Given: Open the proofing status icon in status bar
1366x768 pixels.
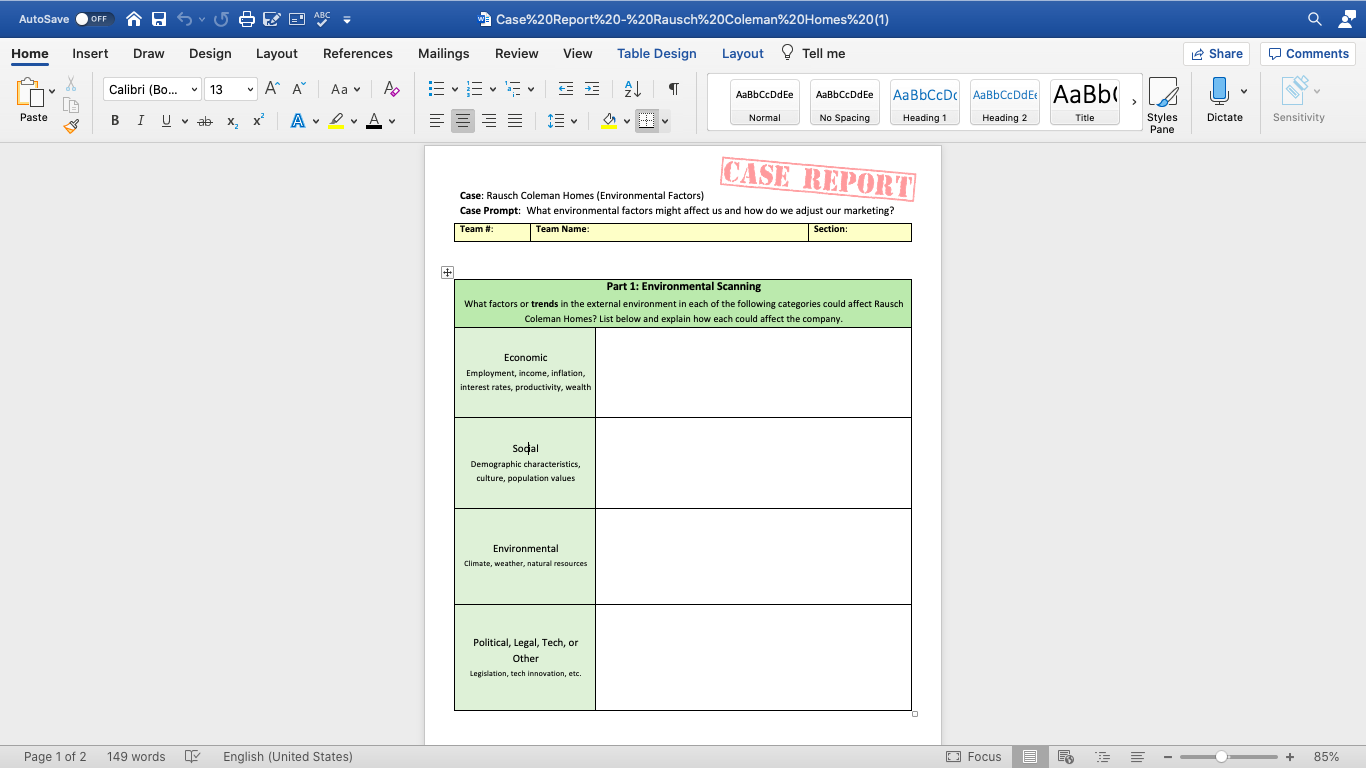Looking at the screenshot, I should (x=193, y=757).
